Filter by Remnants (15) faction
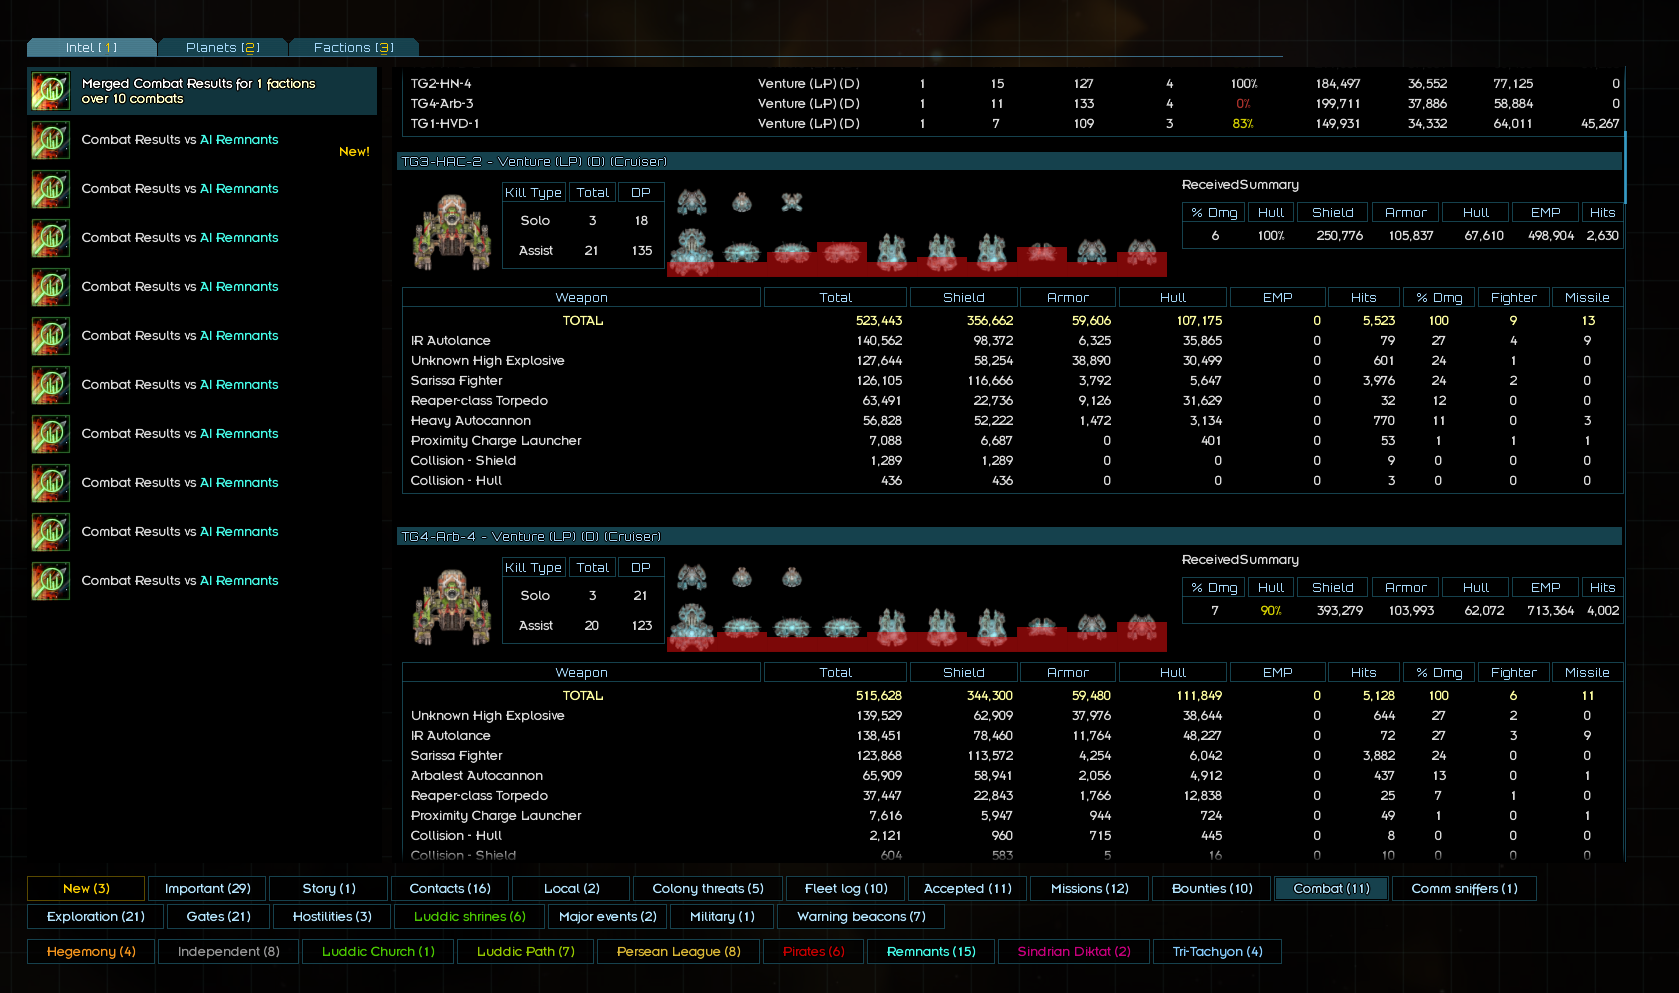The width and height of the screenshot is (1679, 993). coord(930,951)
